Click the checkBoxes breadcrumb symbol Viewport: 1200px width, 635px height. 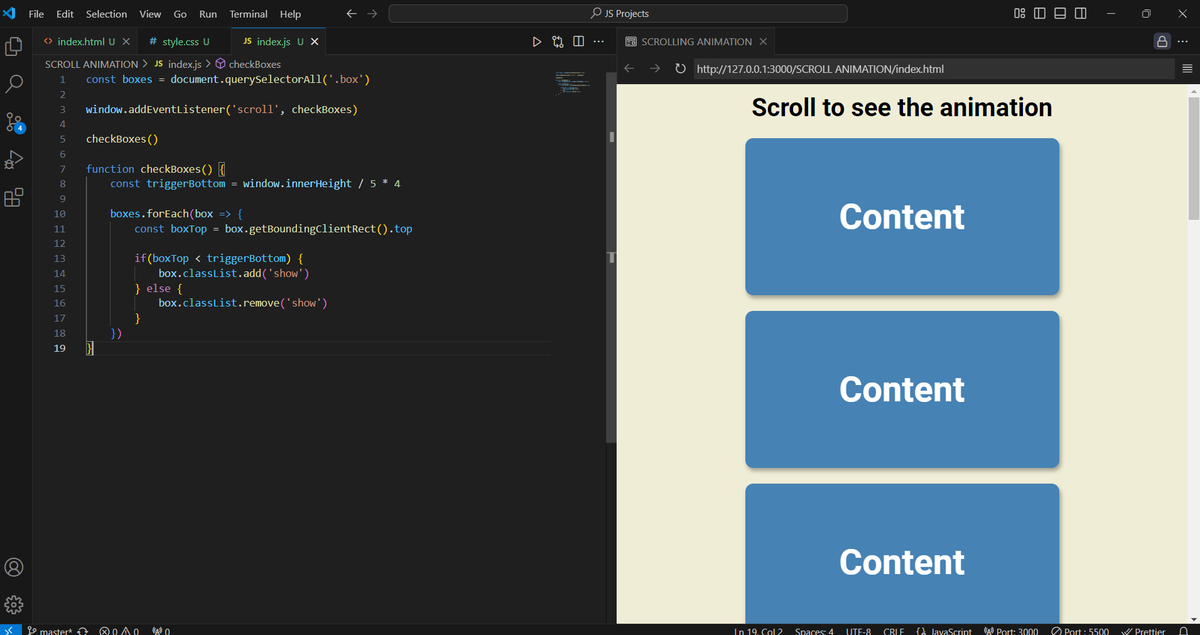click(x=246, y=64)
